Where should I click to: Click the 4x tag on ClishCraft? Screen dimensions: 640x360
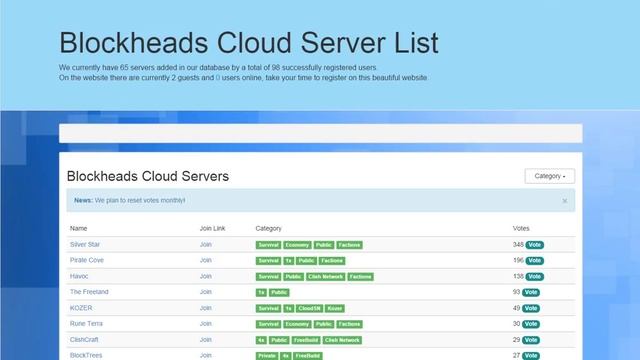261,340
